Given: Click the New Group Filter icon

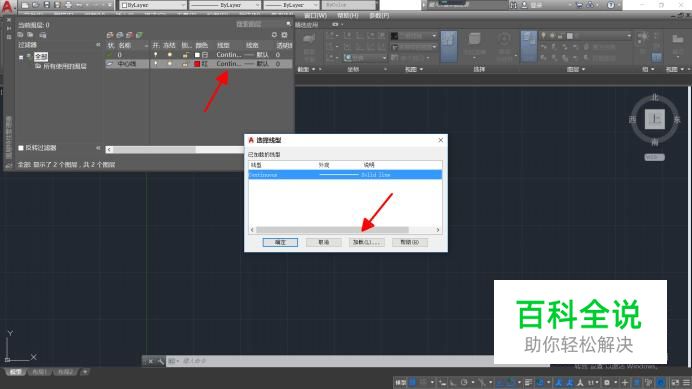Looking at the screenshot, I should point(30,34).
